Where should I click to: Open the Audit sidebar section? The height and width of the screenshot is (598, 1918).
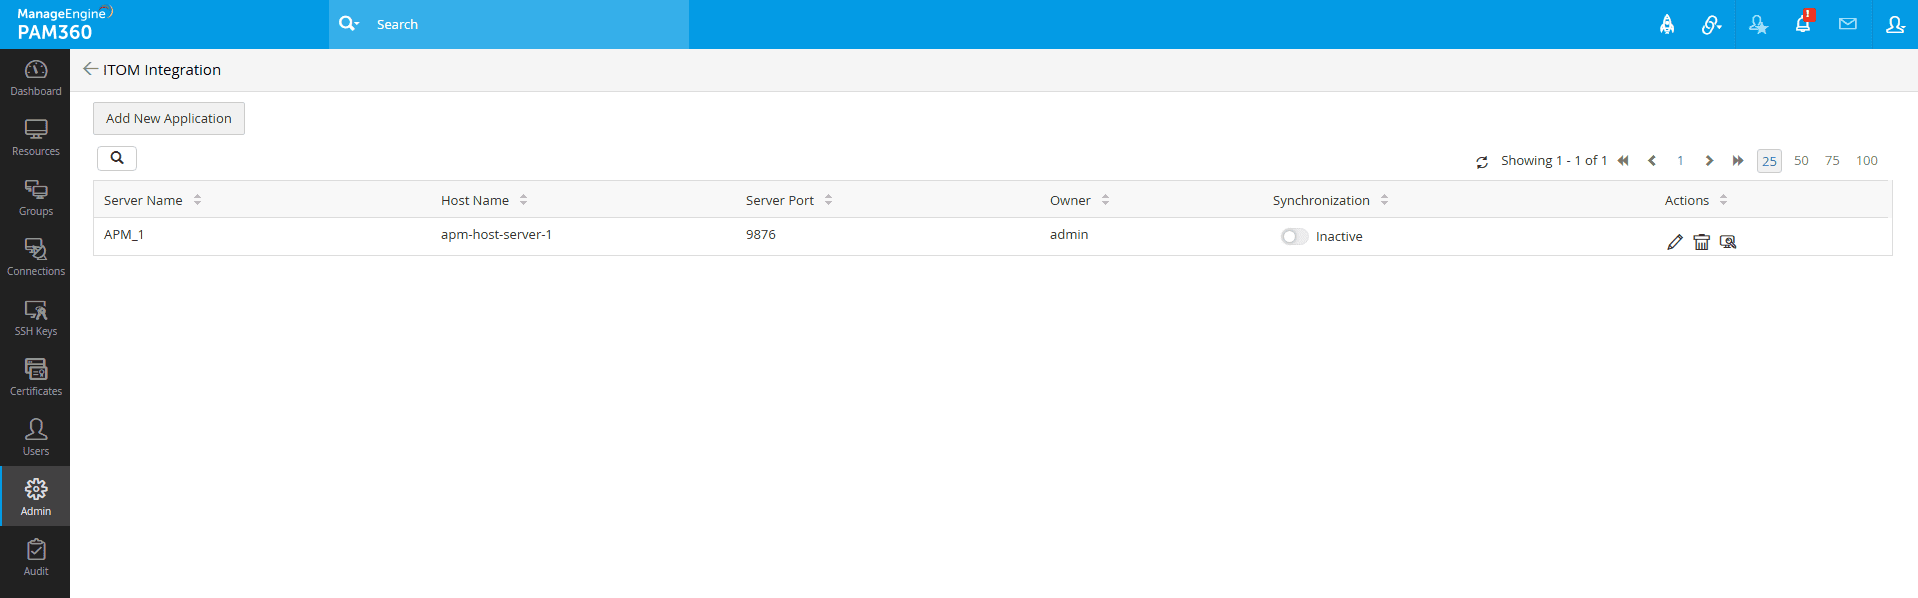tap(35, 558)
